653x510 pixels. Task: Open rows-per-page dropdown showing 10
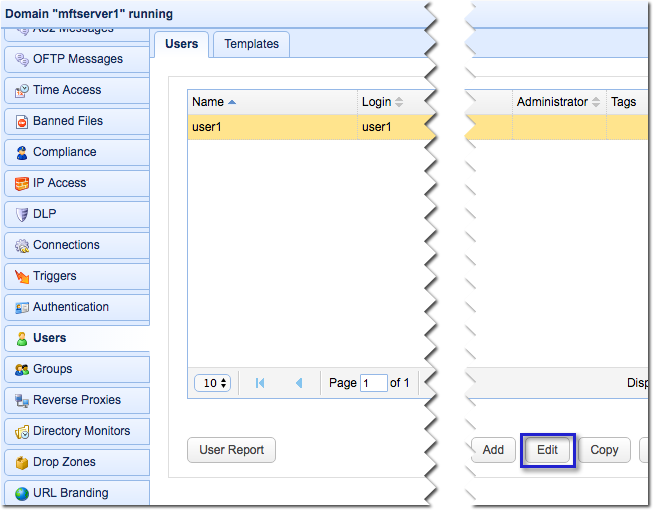tap(212, 383)
